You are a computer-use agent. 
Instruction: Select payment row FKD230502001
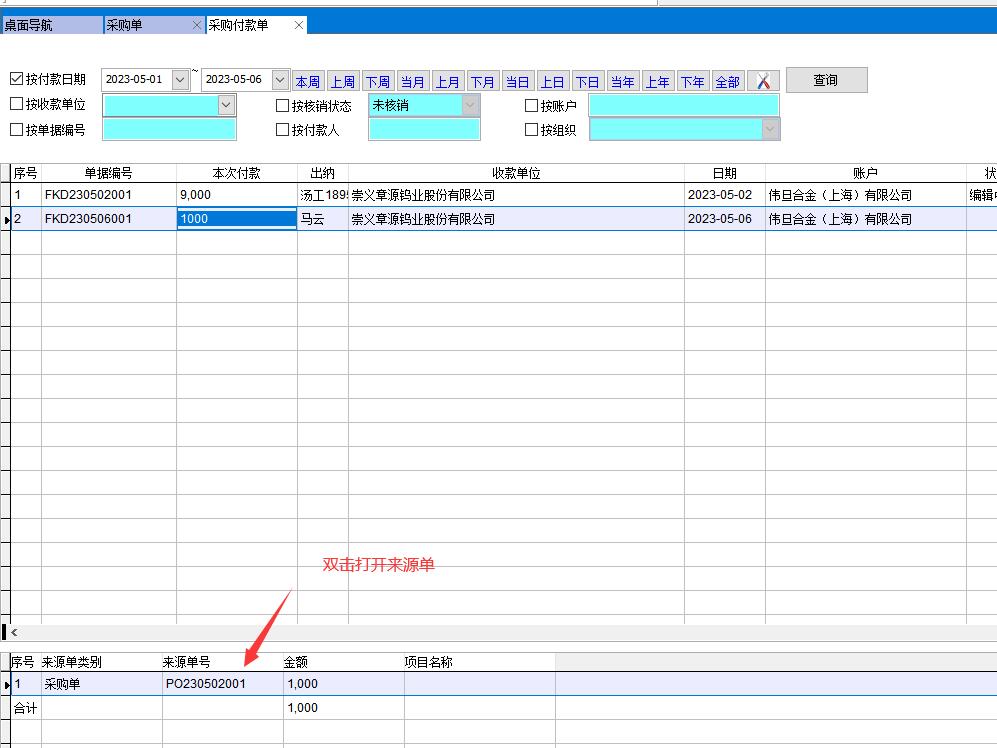pyautogui.click(x=88, y=195)
